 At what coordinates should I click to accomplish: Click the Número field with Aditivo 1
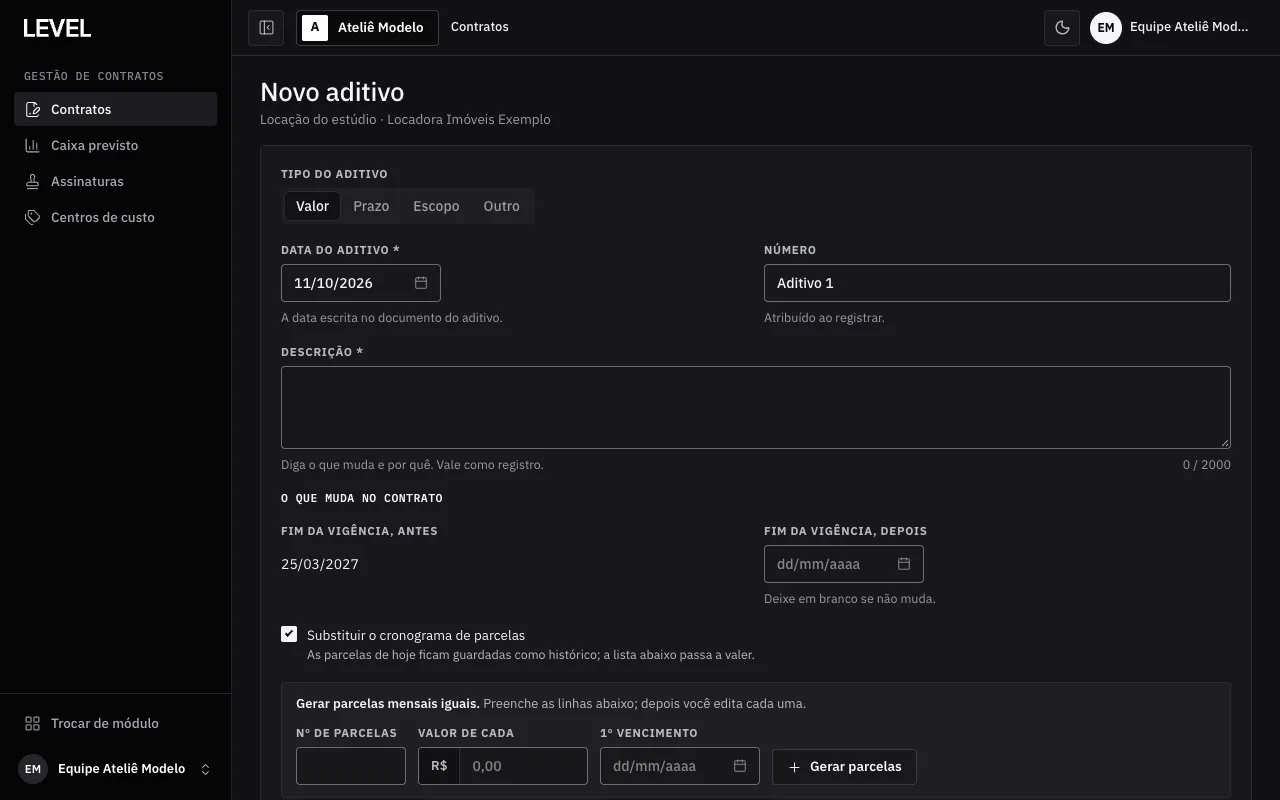[x=997, y=283]
